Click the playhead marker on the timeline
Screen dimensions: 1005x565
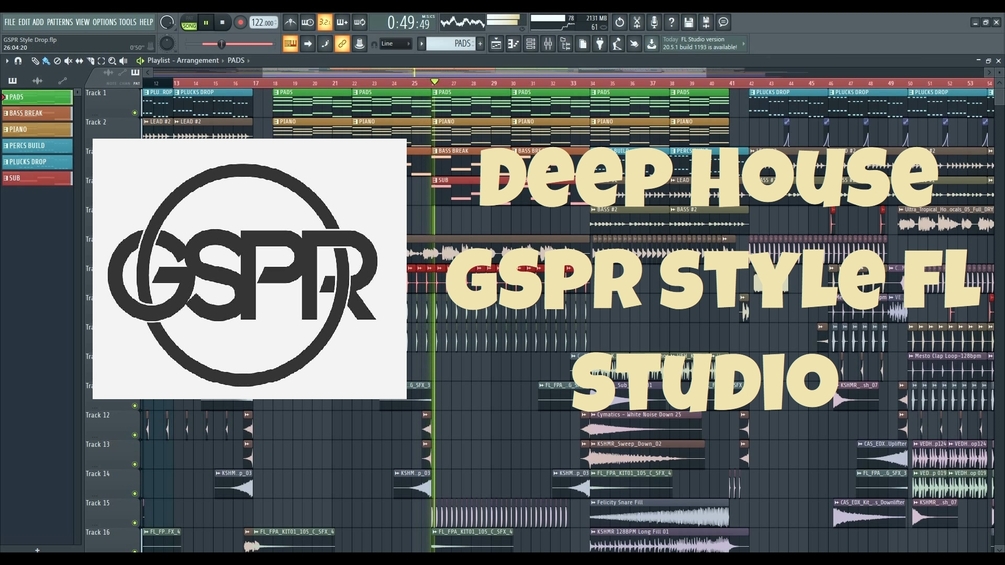click(x=435, y=82)
